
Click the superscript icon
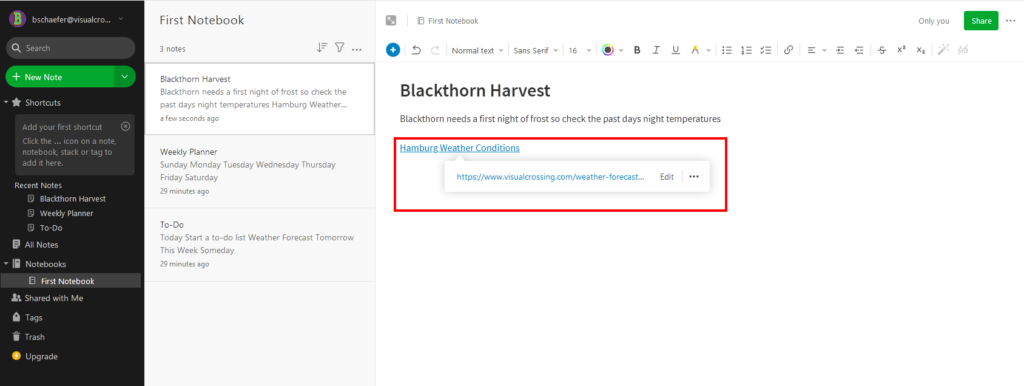[x=901, y=50]
